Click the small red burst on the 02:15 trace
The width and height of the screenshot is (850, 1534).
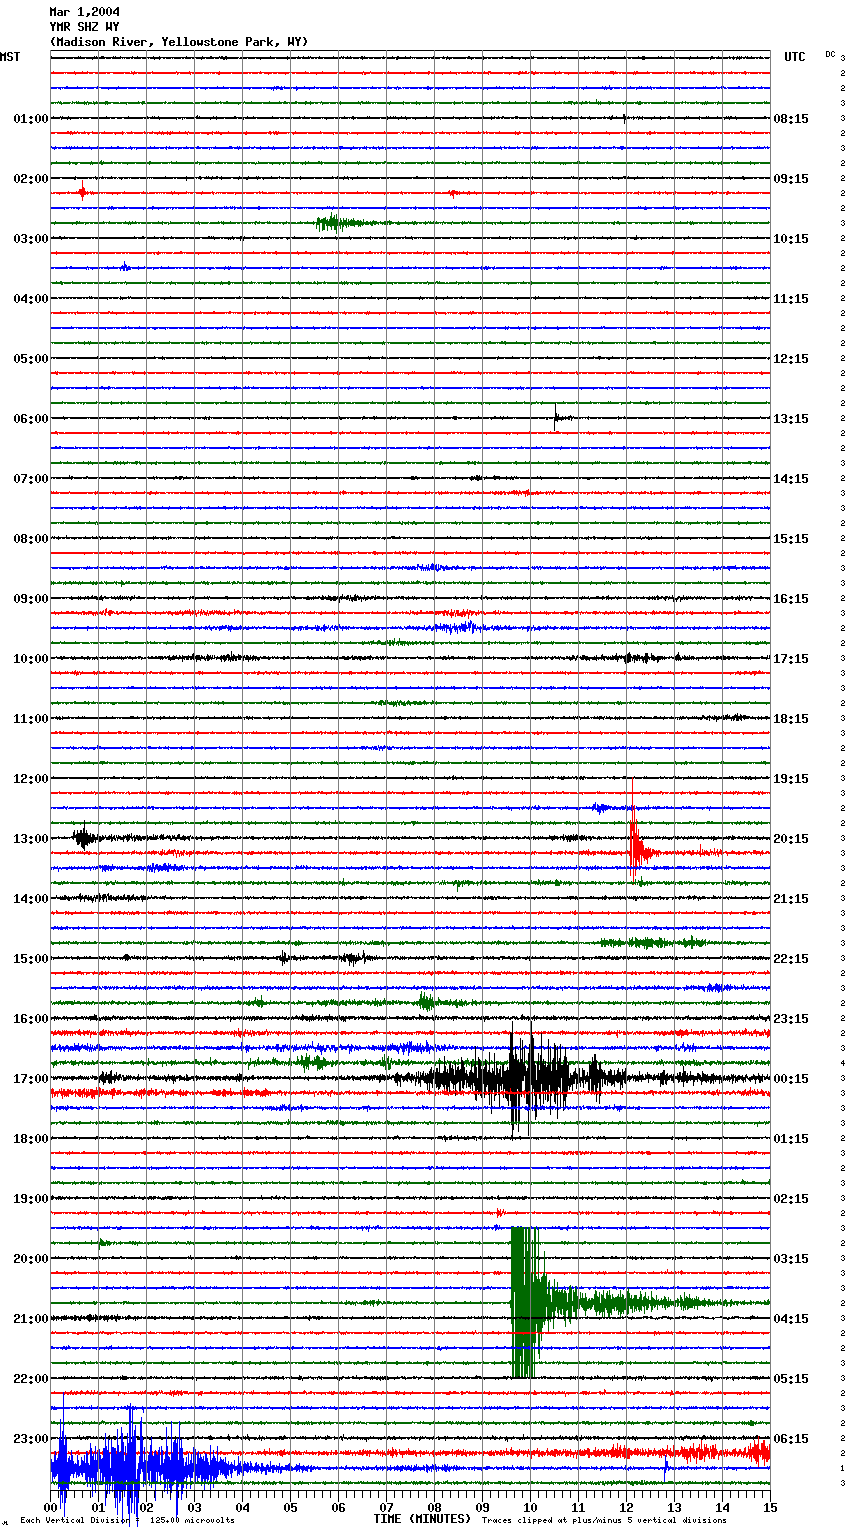[x=83, y=192]
